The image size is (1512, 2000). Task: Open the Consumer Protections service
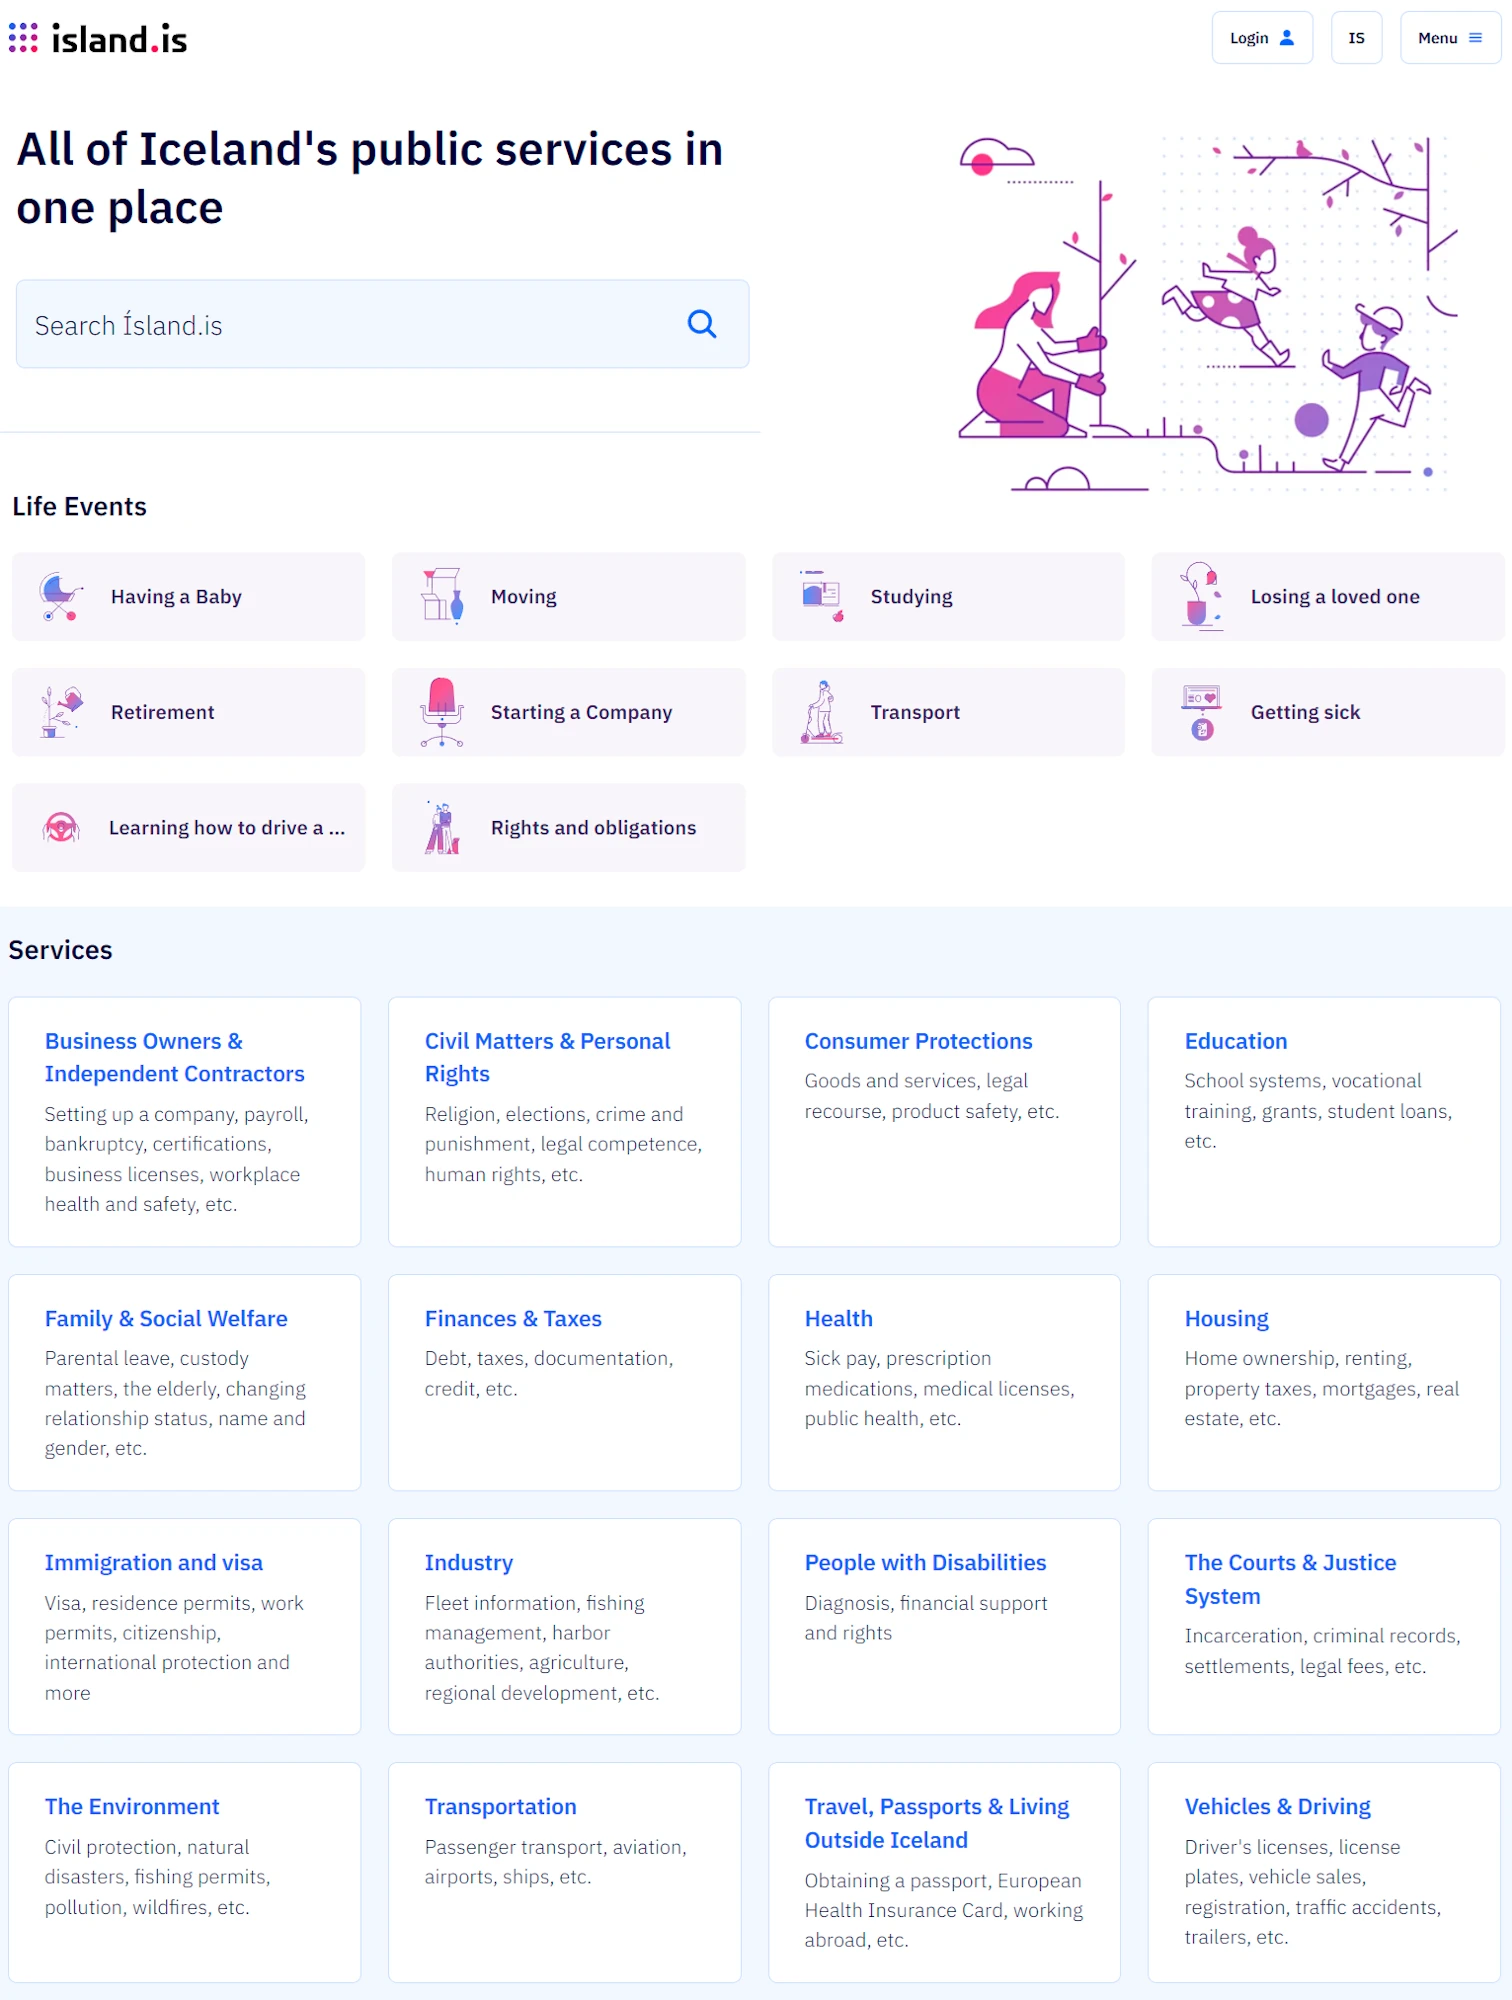pyautogui.click(x=945, y=1122)
